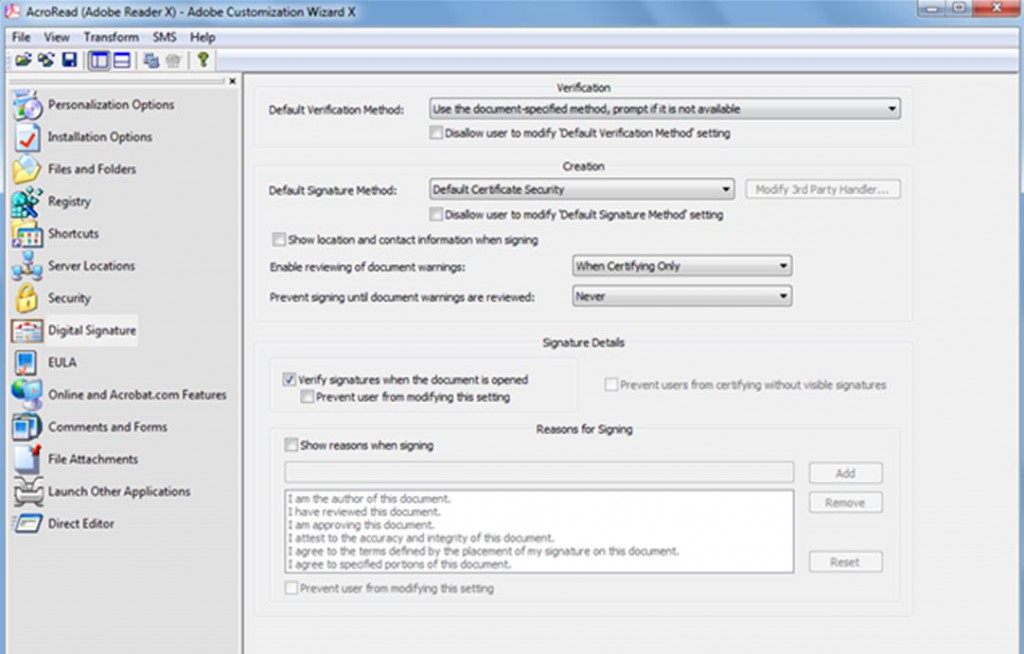1024x654 pixels.
Task: Click the Remove reason button
Action: click(846, 502)
